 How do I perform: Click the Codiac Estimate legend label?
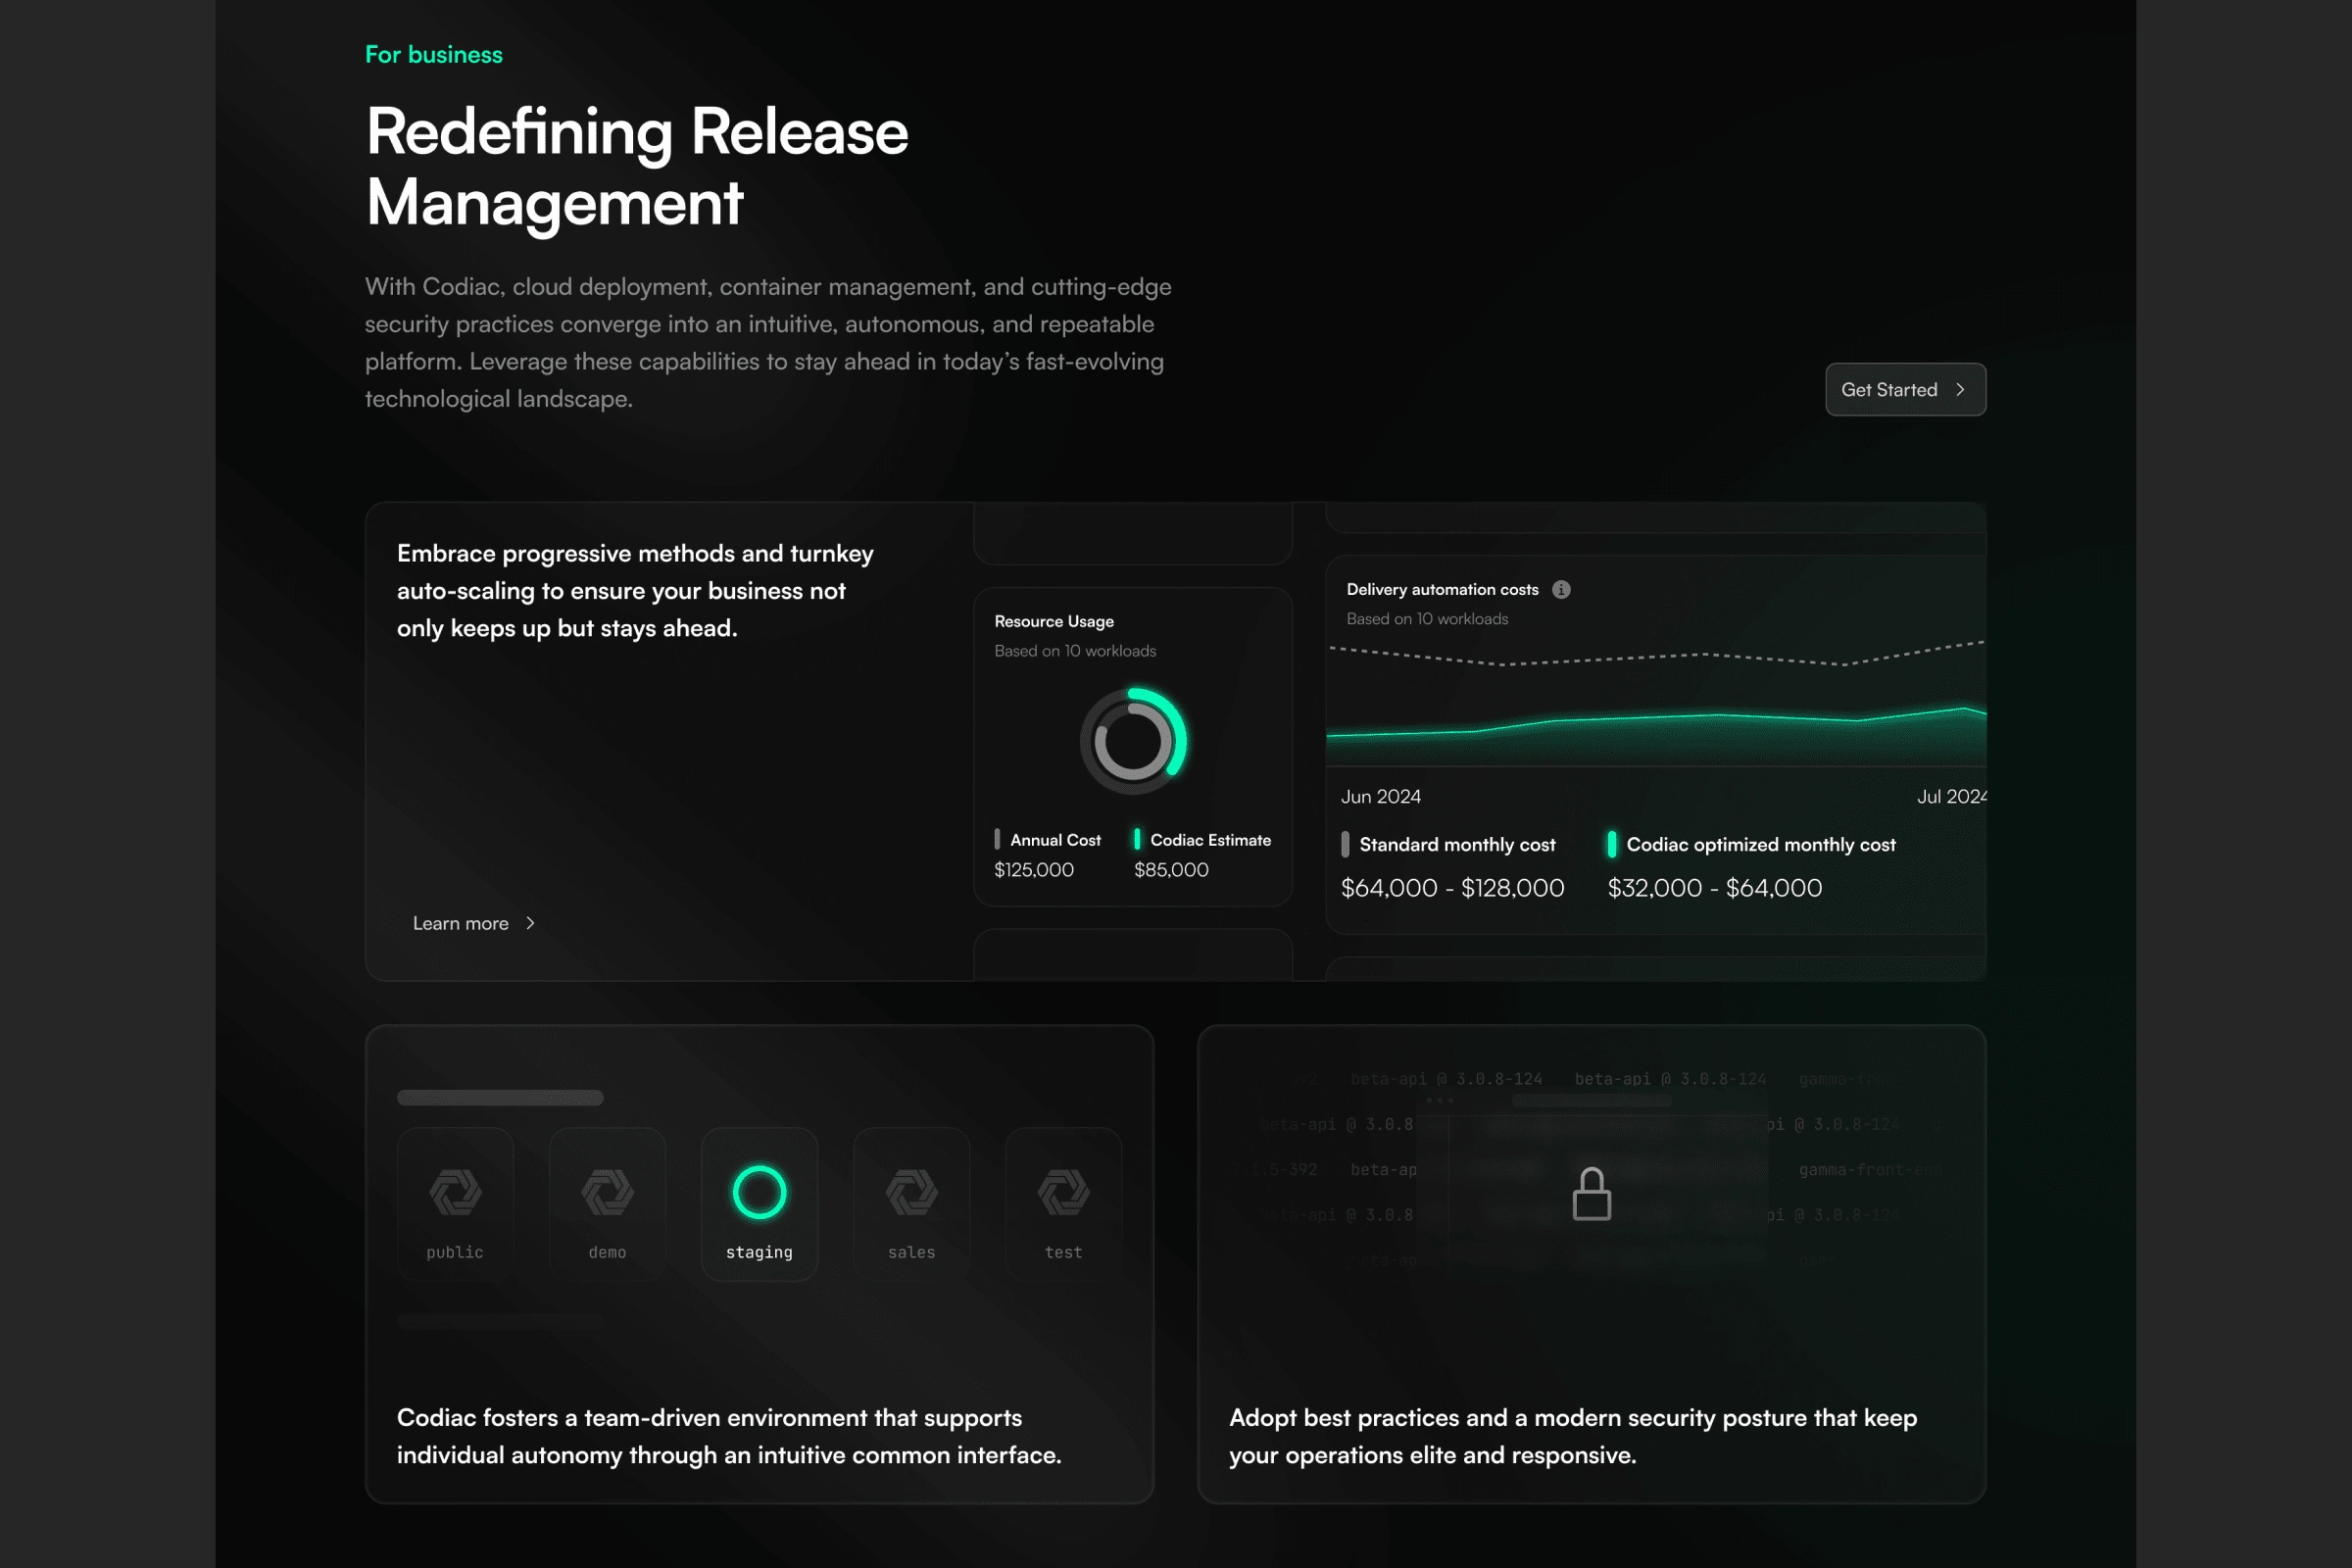(x=1210, y=840)
